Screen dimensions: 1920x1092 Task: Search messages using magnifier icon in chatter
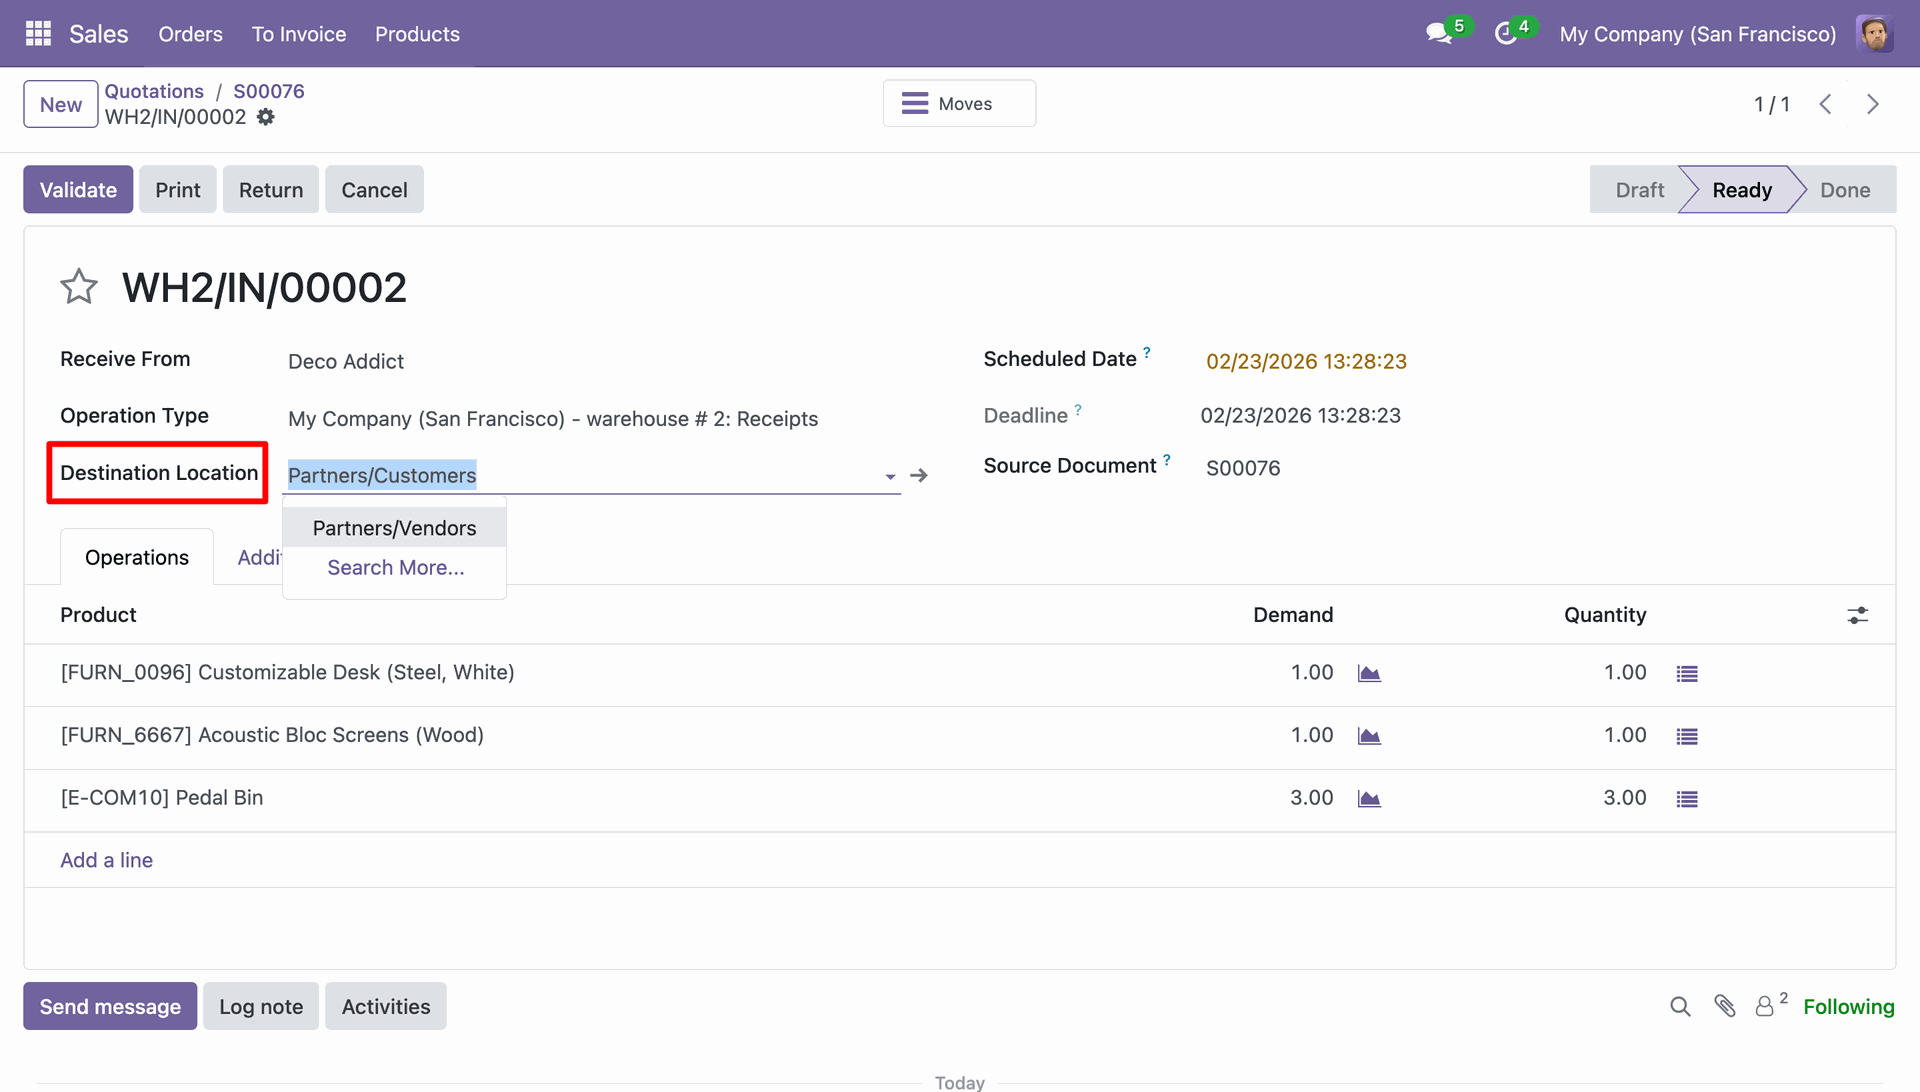tap(1680, 1007)
